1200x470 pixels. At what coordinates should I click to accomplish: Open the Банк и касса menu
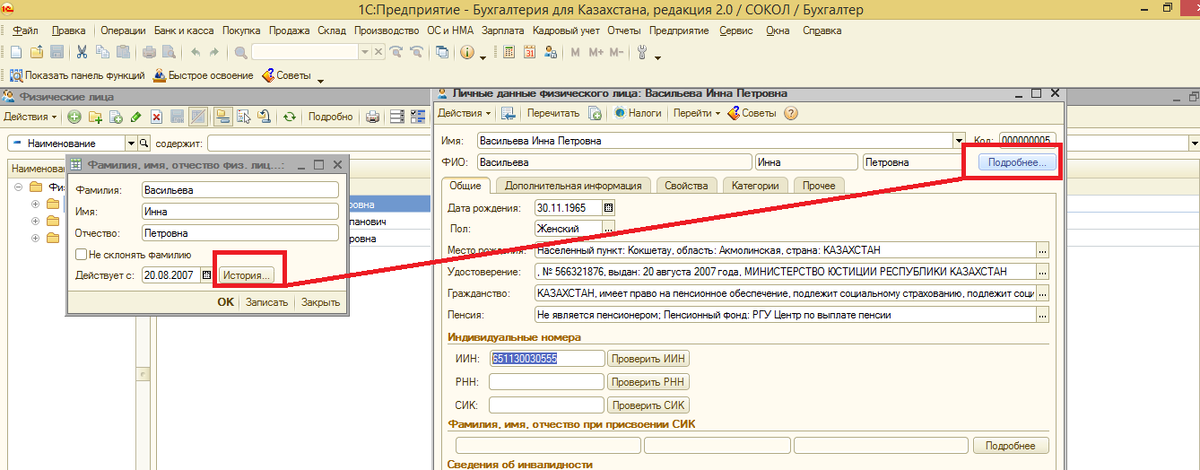click(x=183, y=30)
